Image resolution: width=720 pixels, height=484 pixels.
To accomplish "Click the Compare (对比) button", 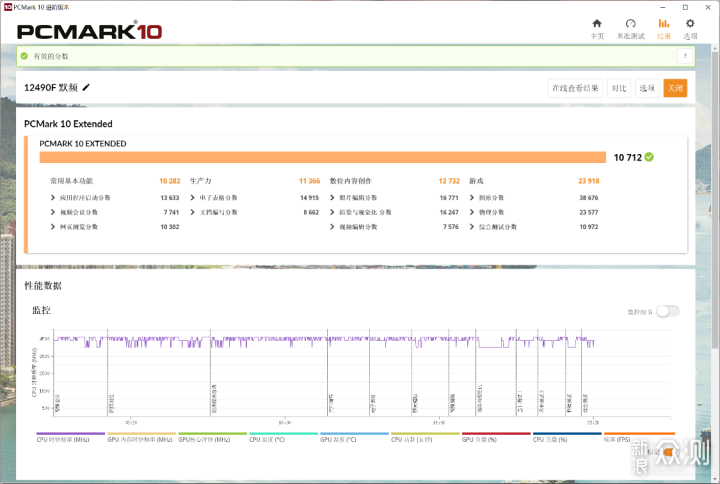I will (x=619, y=88).
